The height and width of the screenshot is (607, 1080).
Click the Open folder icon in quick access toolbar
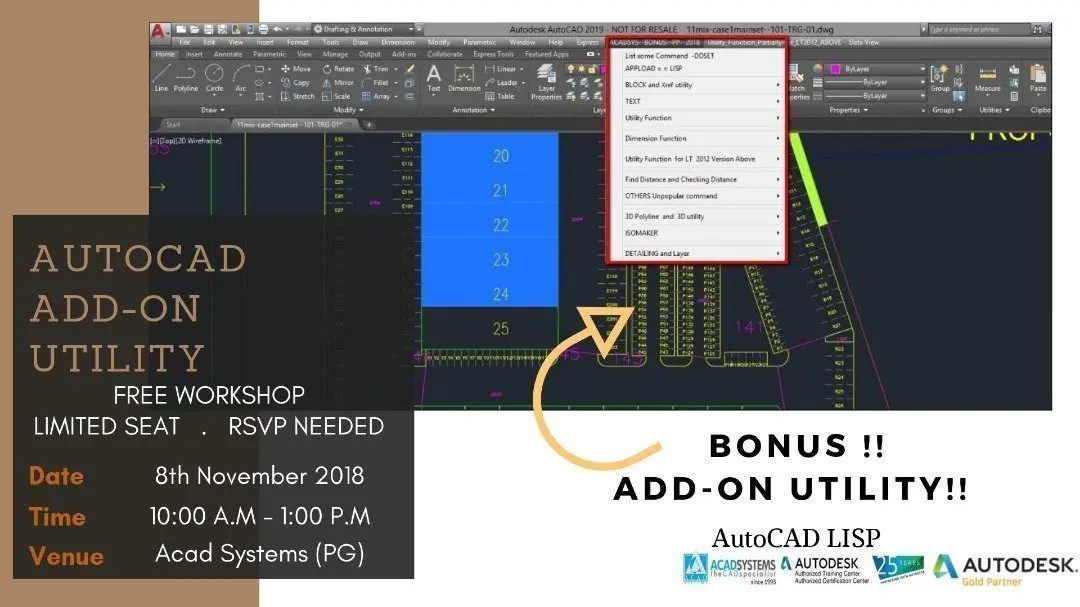[194, 30]
